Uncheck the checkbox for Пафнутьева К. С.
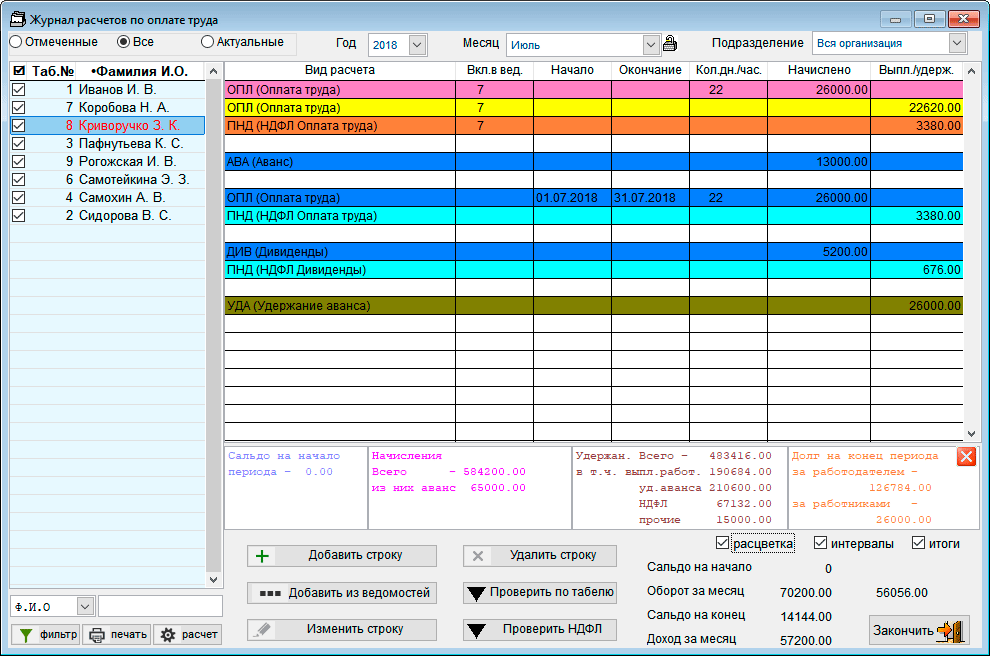Viewport: 990px width, 656px height. [x=19, y=143]
